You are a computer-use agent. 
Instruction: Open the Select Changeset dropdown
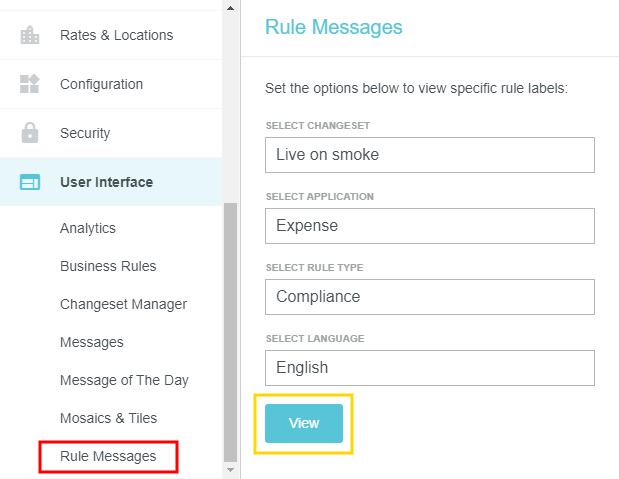pyautogui.click(x=429, y=155)
